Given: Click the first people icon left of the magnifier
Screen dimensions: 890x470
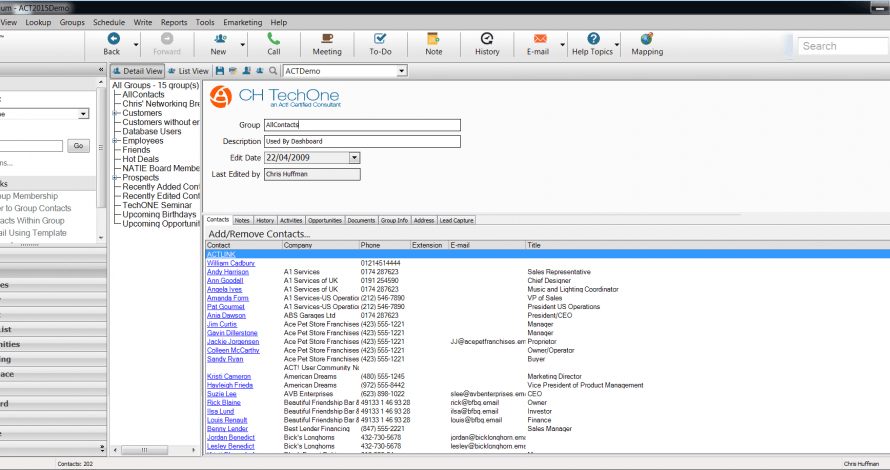Looking at the screenshot, I should pyautogui.click(x=246, y=71).
